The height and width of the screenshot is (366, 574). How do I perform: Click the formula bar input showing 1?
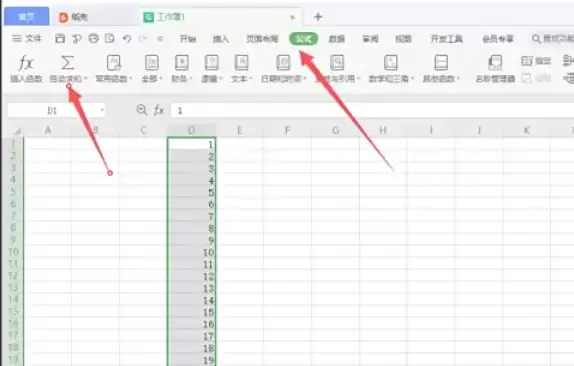(x=372, y=110)
